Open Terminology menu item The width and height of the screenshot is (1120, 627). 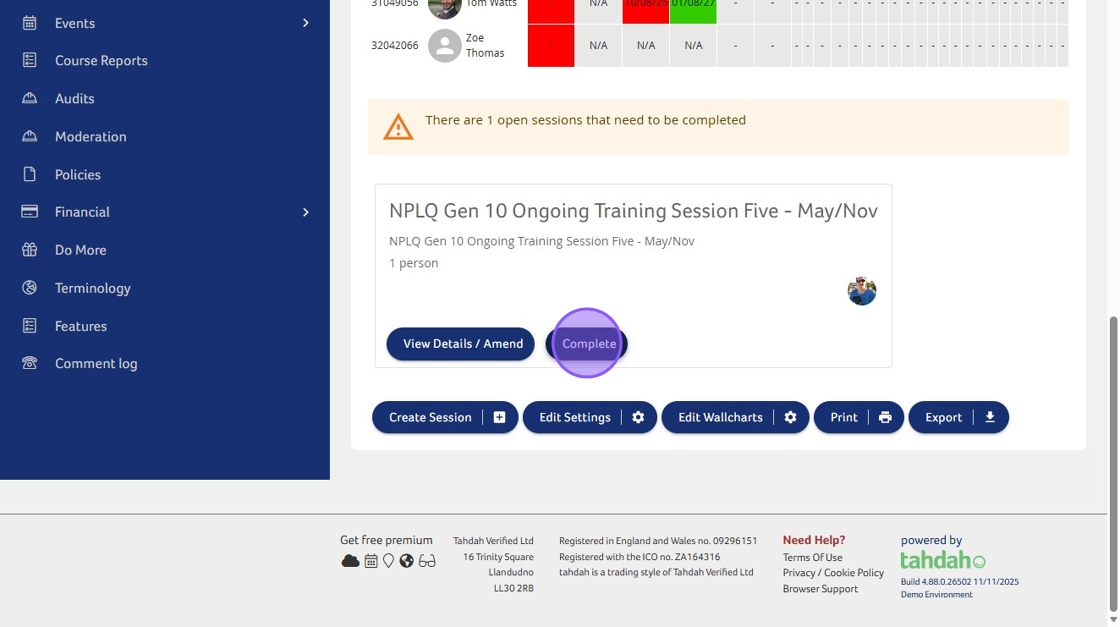coord(93,288)
